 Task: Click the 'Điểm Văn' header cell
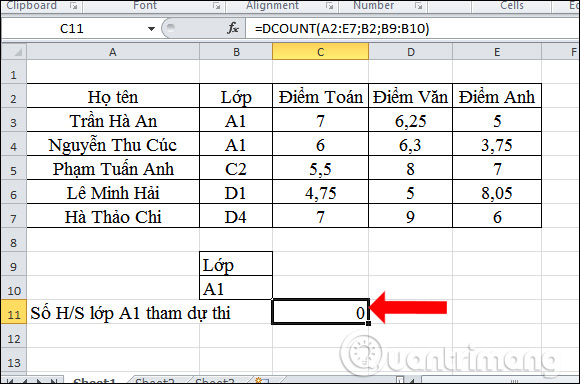[411, 97]
